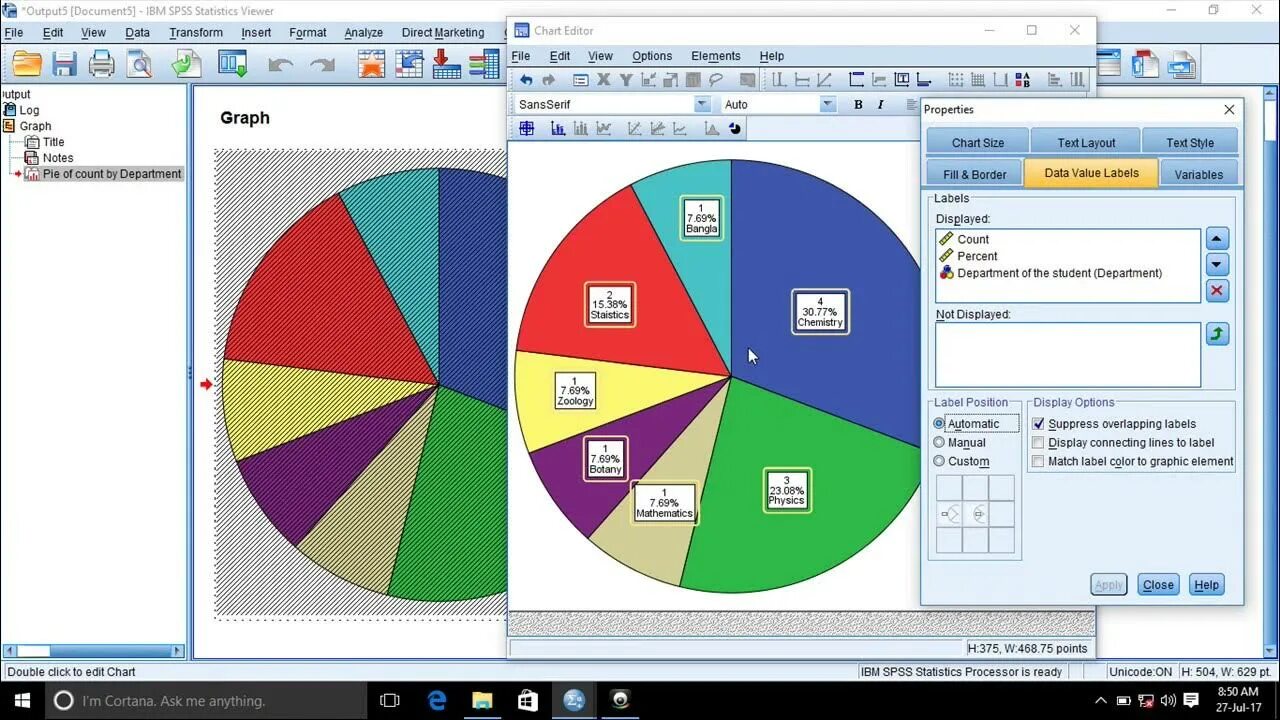This screenshot has width=1280, height=720.
Task: Remove label with red X button
Action: click(x=1217, y=291)
